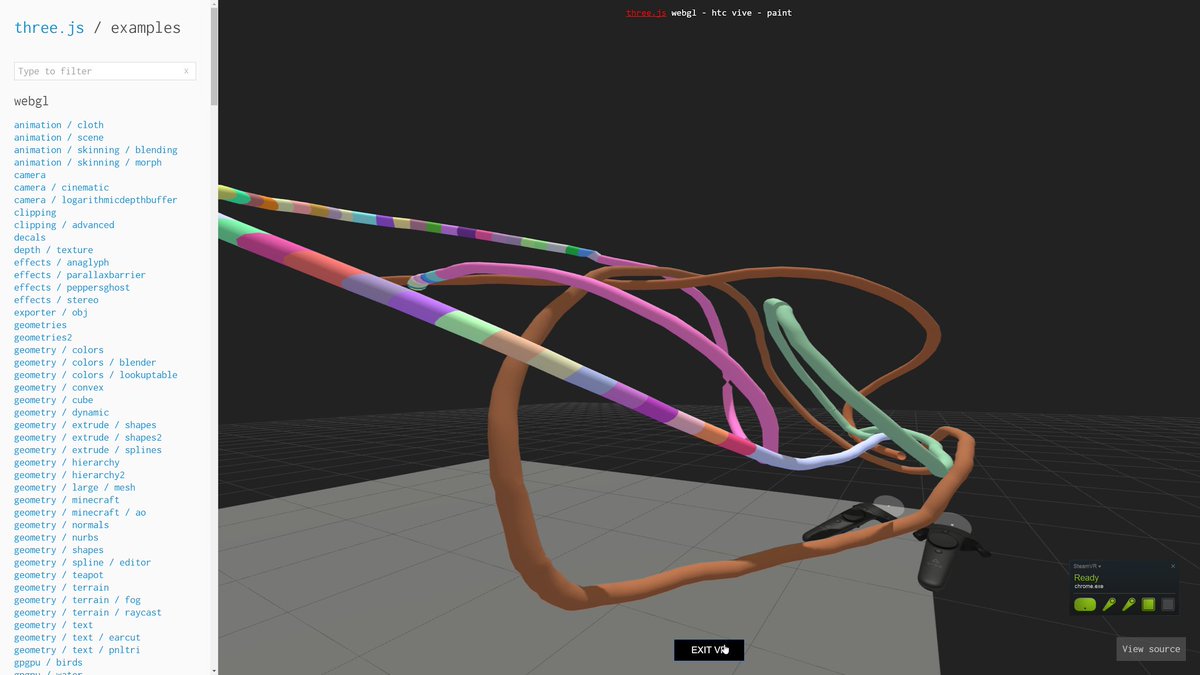This screenshot has height=675, width=1200.
Task: Open the camera / cinematic example
Action: click(59, 187)
